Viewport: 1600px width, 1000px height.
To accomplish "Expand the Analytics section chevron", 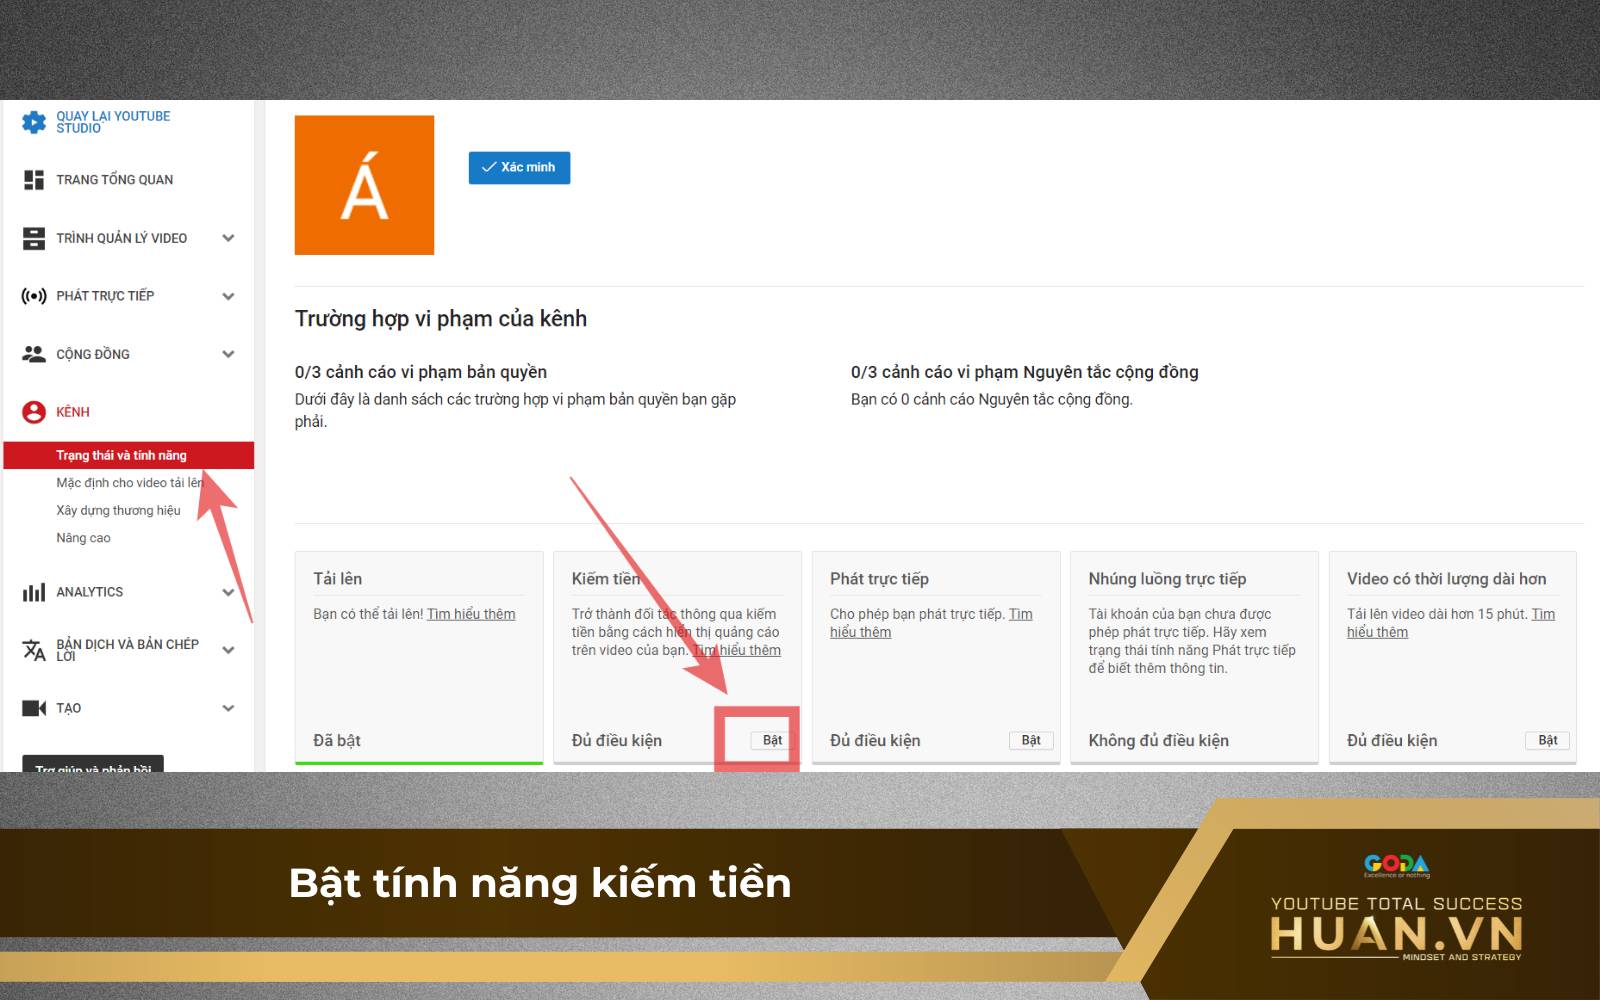I will 228,592.
